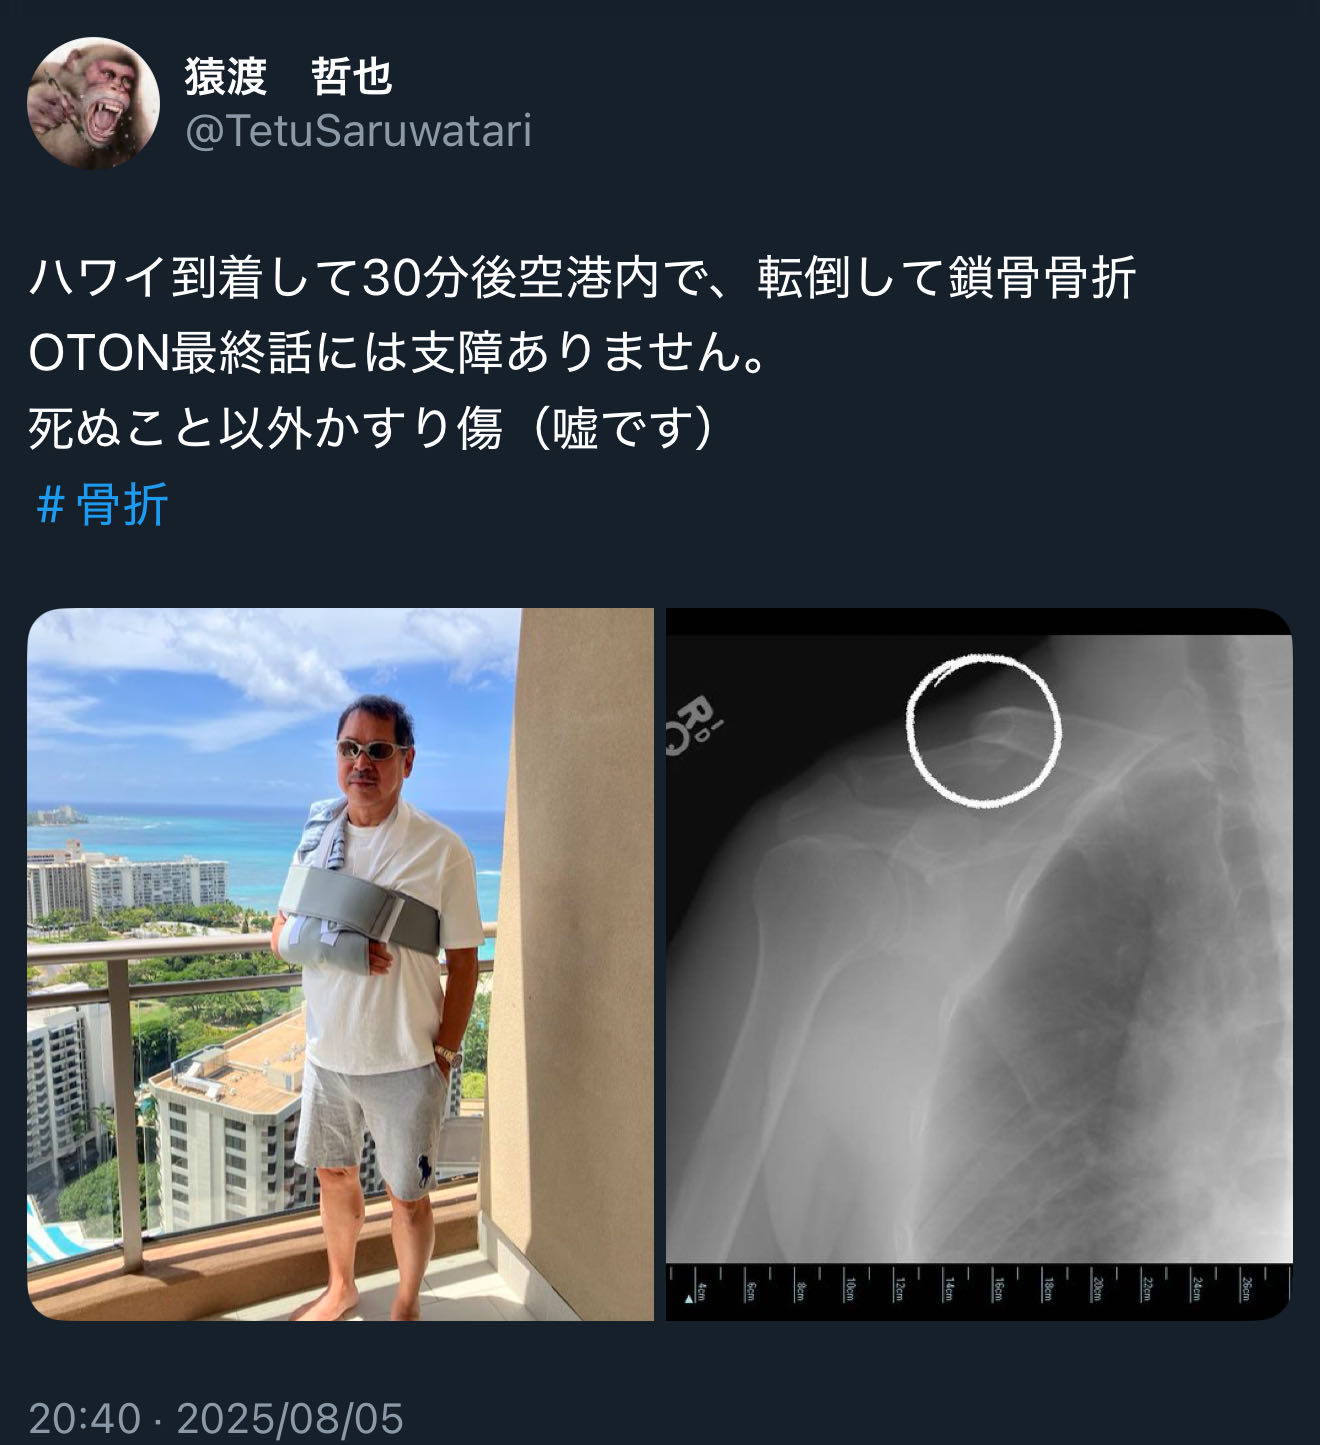Click the OTON最終話 line of the tweet

398,353
